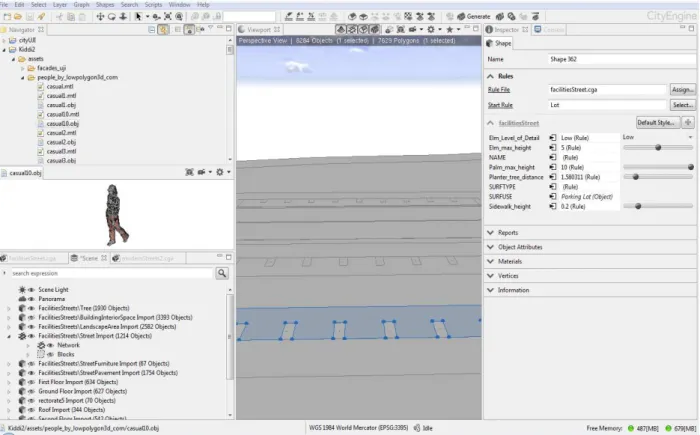Screen dimensions: 700x435
Task: Toggle visibility of the Blocks sublayer
Action: click(50, 354)
